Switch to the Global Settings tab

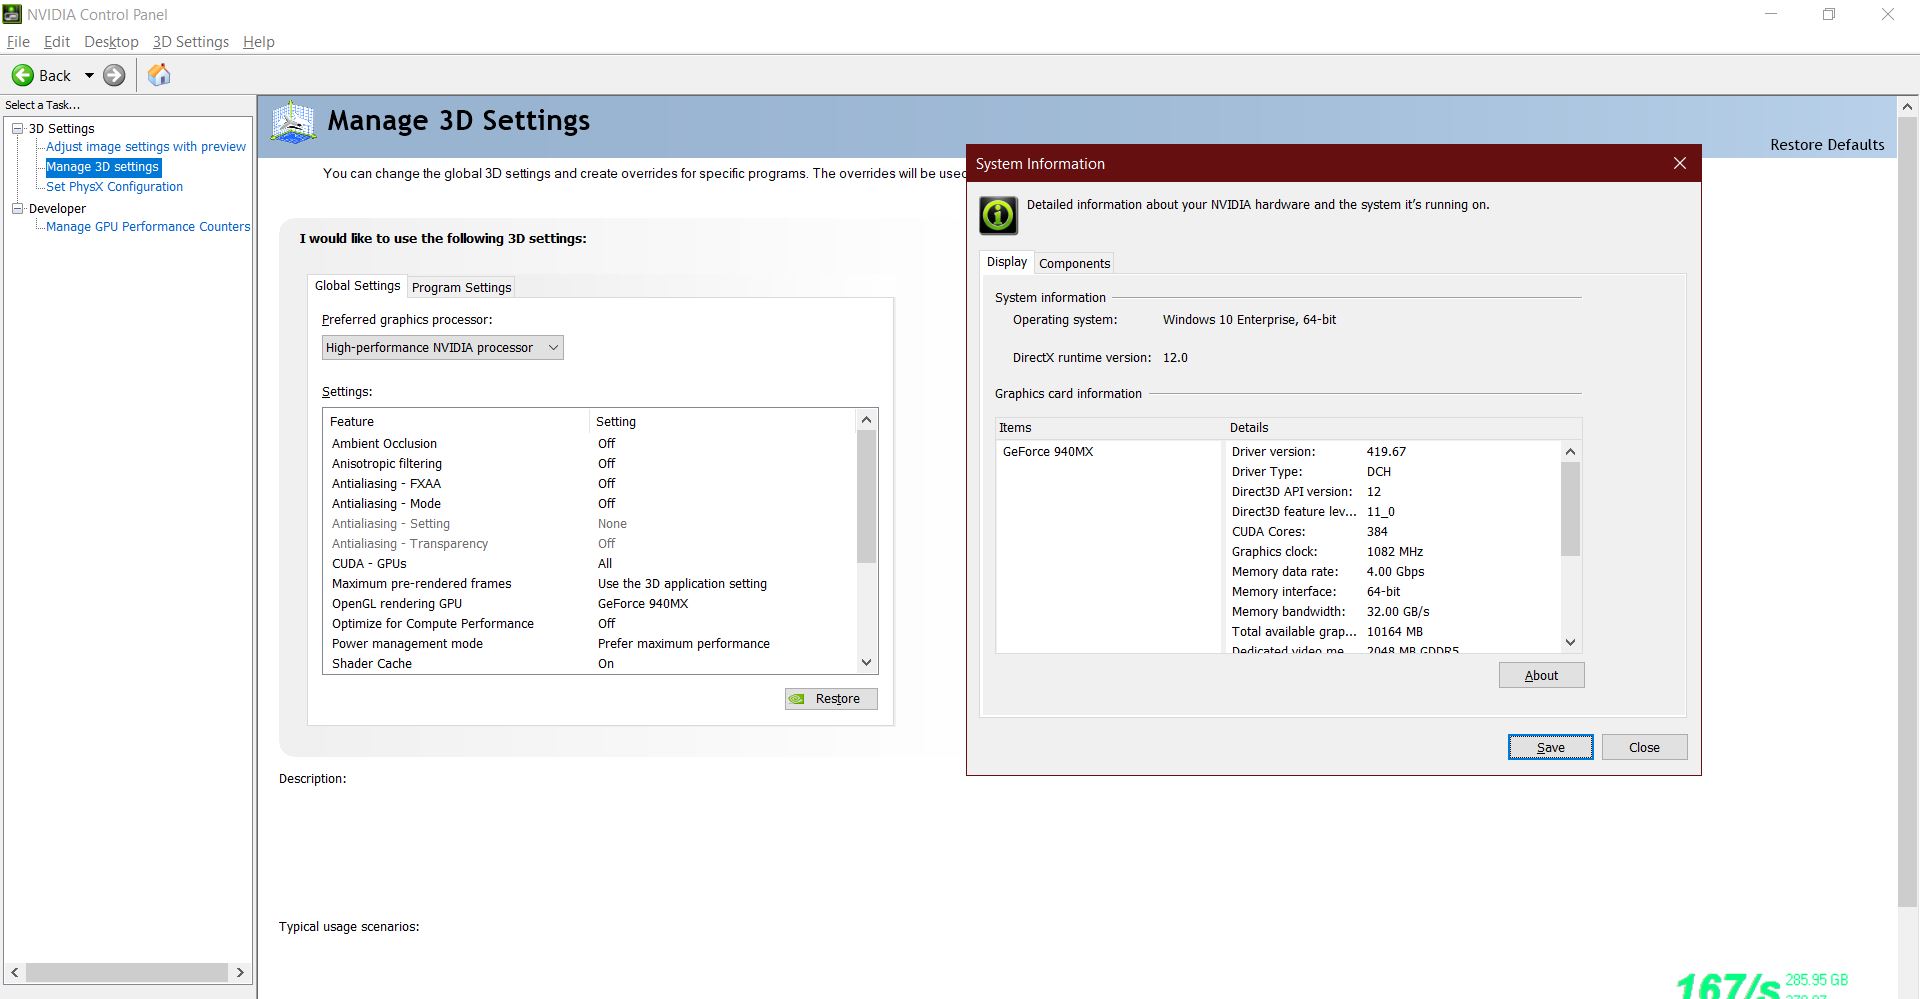pos(357,286)
